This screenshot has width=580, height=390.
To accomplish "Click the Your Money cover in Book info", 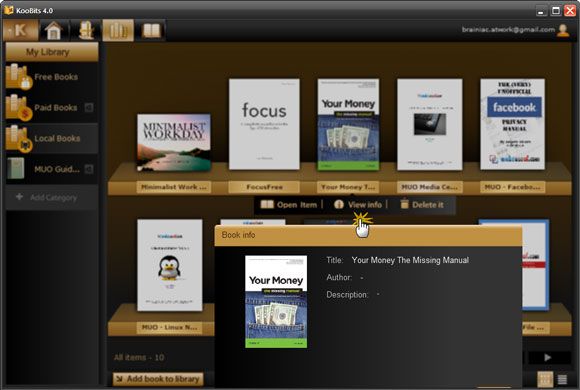I will (x=276, y=302).
